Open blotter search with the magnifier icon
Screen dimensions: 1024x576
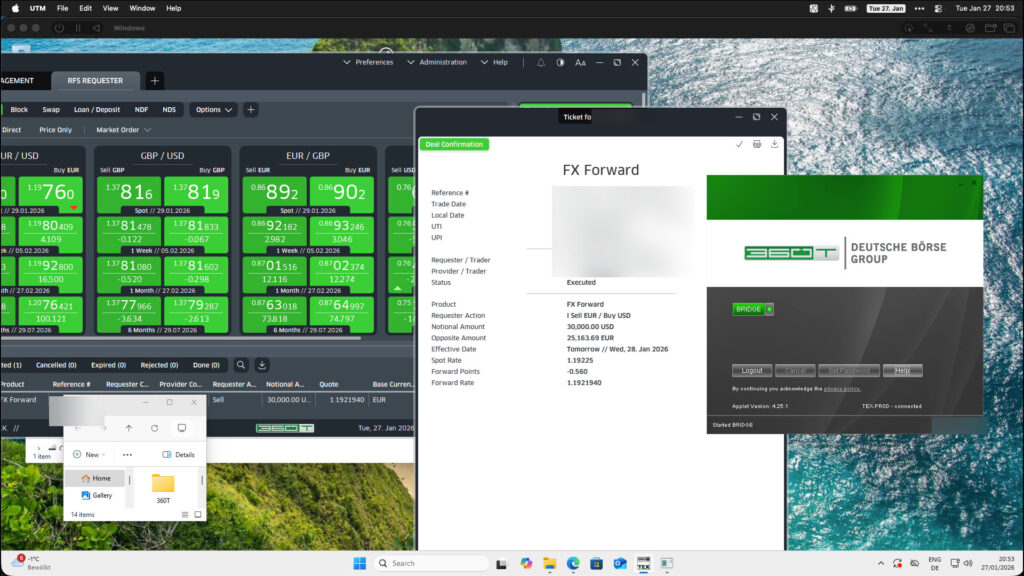[241, 365]
